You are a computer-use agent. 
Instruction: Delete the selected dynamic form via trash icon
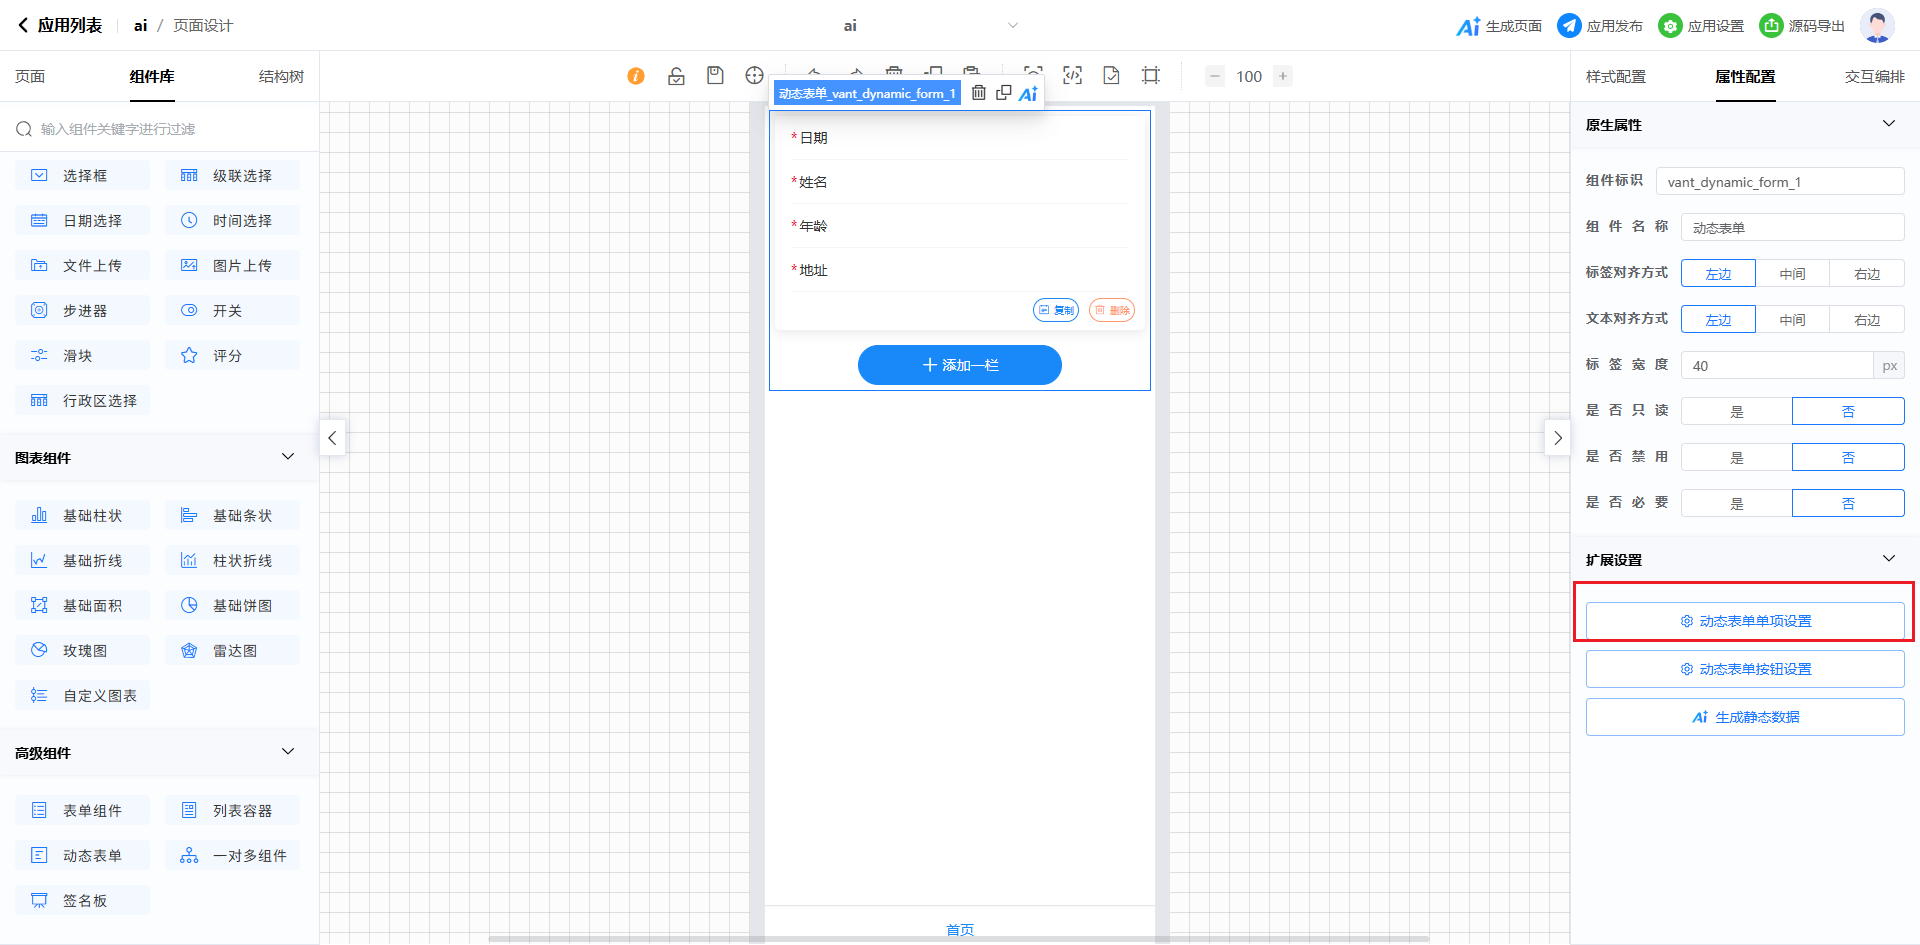pyautogui.click(x=979, y=93)
